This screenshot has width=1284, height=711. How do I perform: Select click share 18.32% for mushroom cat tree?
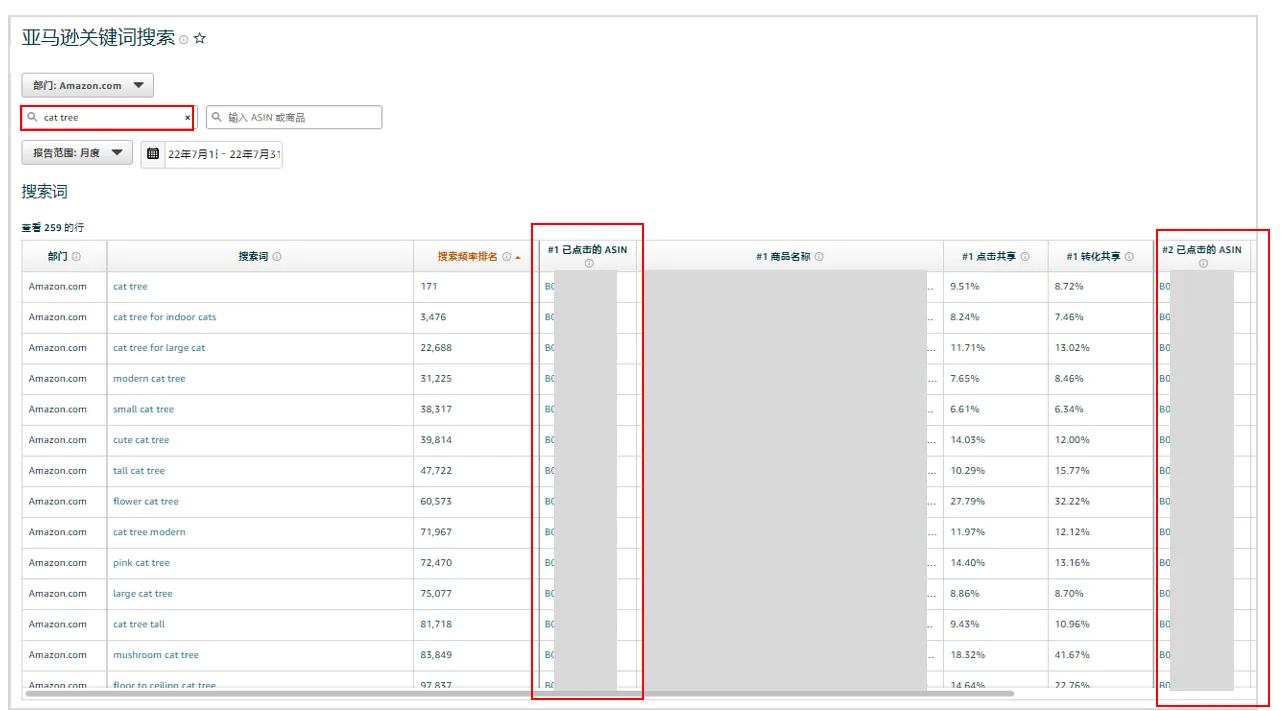pos(967,655)
